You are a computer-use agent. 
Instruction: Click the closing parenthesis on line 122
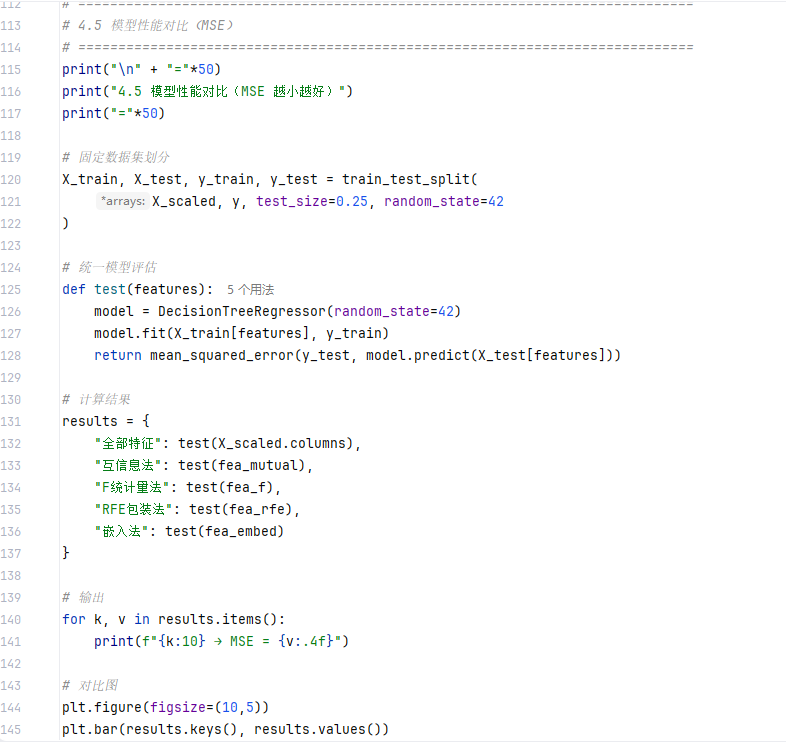tap(65, 224)
